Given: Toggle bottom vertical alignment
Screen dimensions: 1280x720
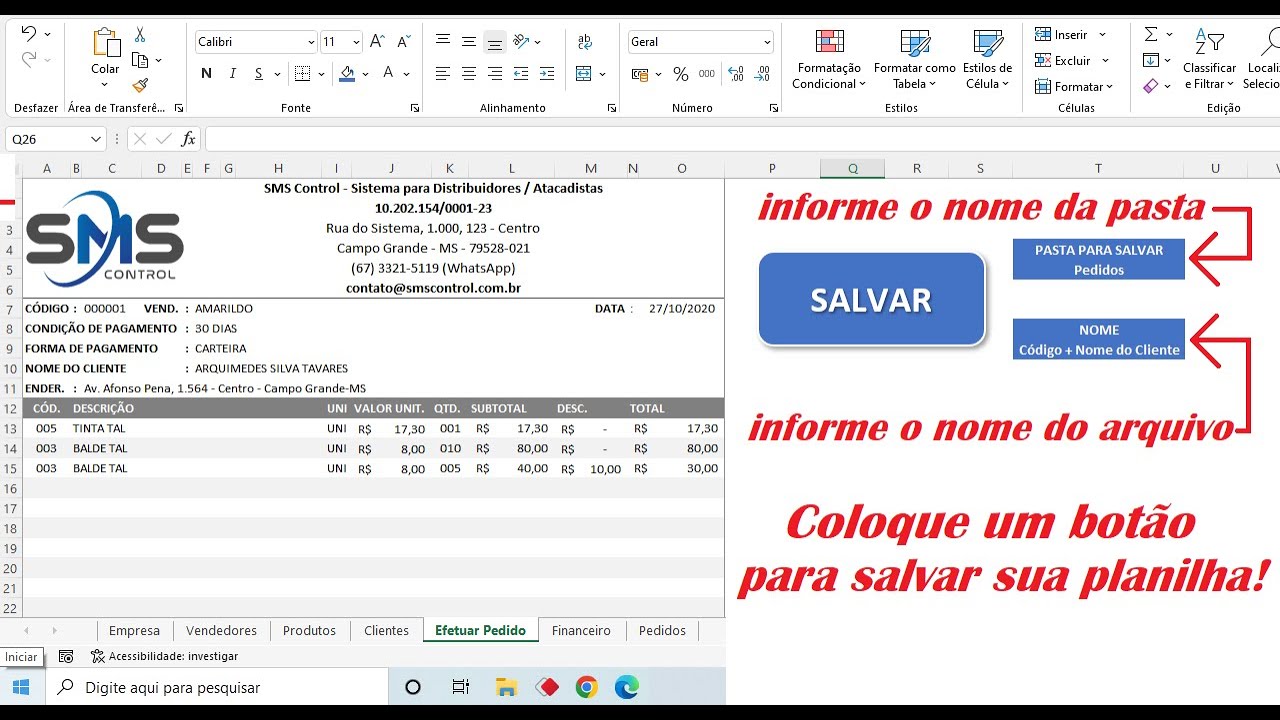Looking at the screenshot, I should 495,42.
